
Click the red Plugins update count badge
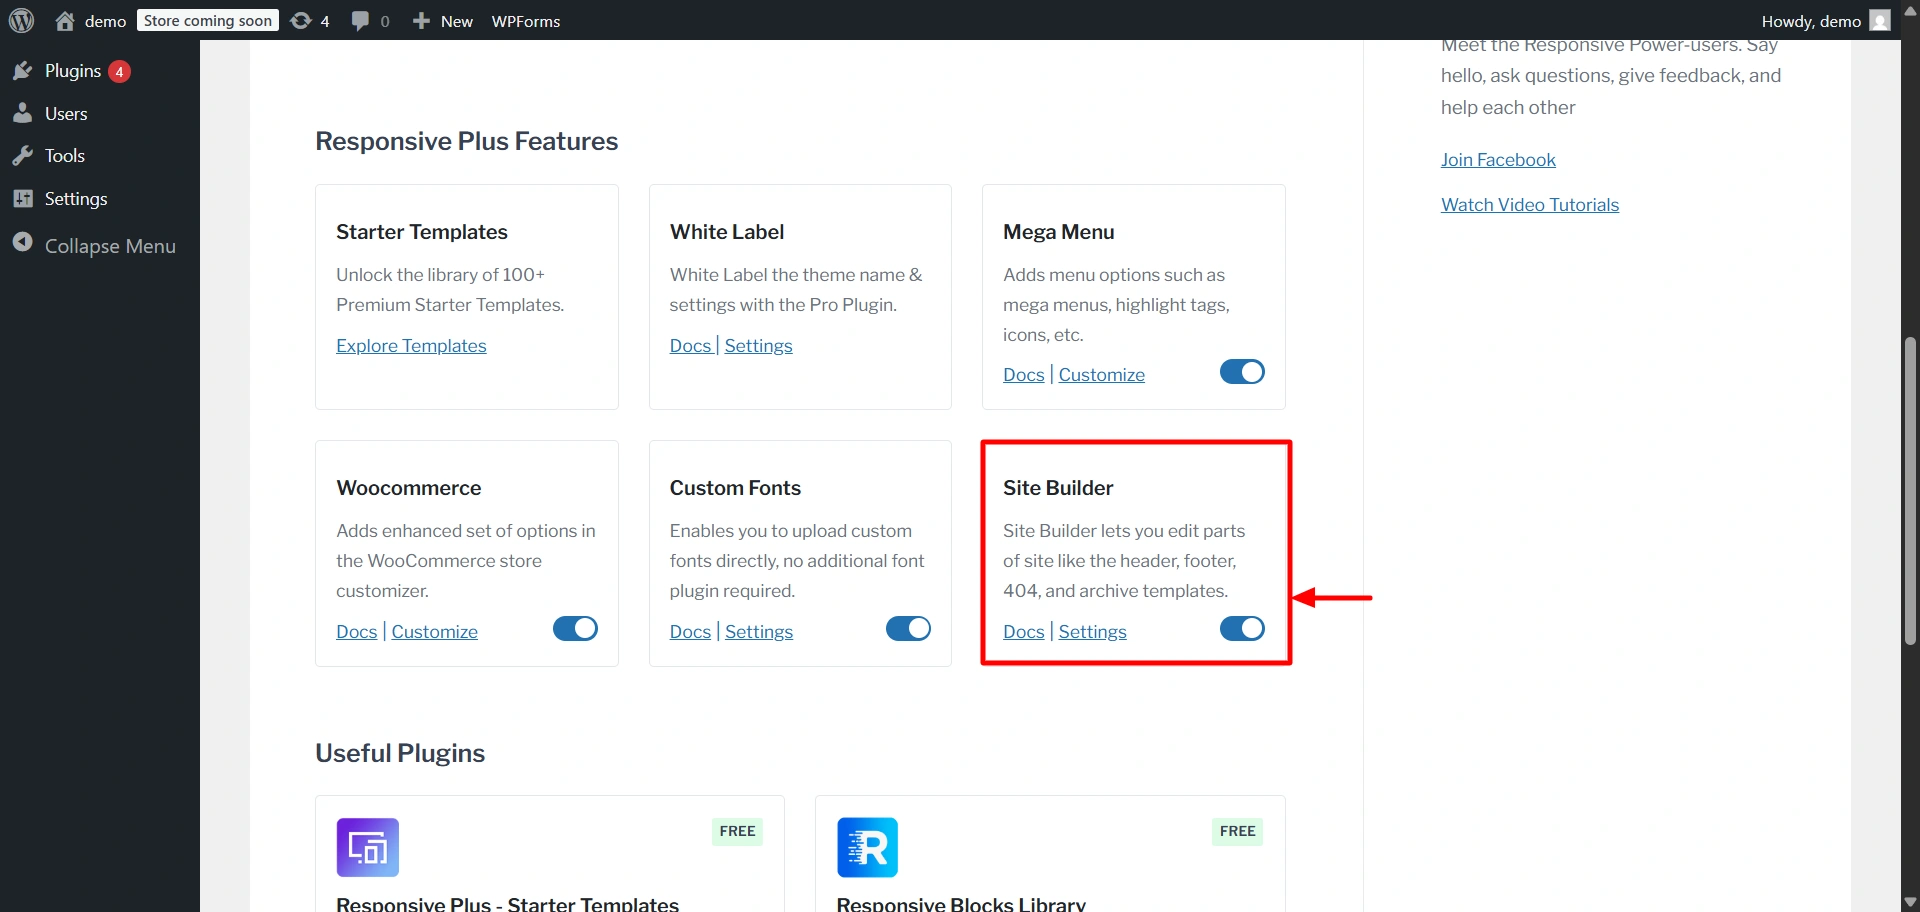tap(119, 72)
